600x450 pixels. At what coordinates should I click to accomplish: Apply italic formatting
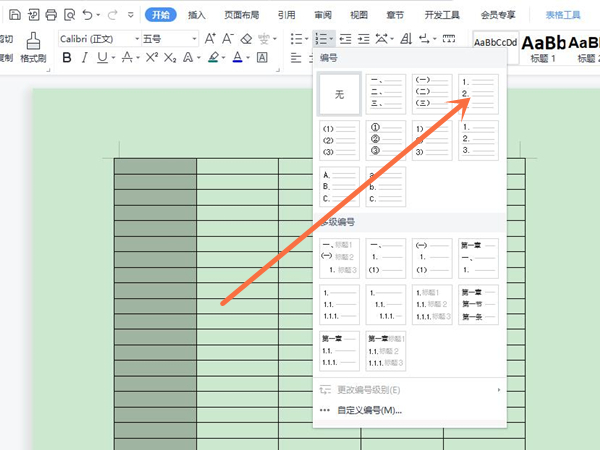tap(85, 58)
